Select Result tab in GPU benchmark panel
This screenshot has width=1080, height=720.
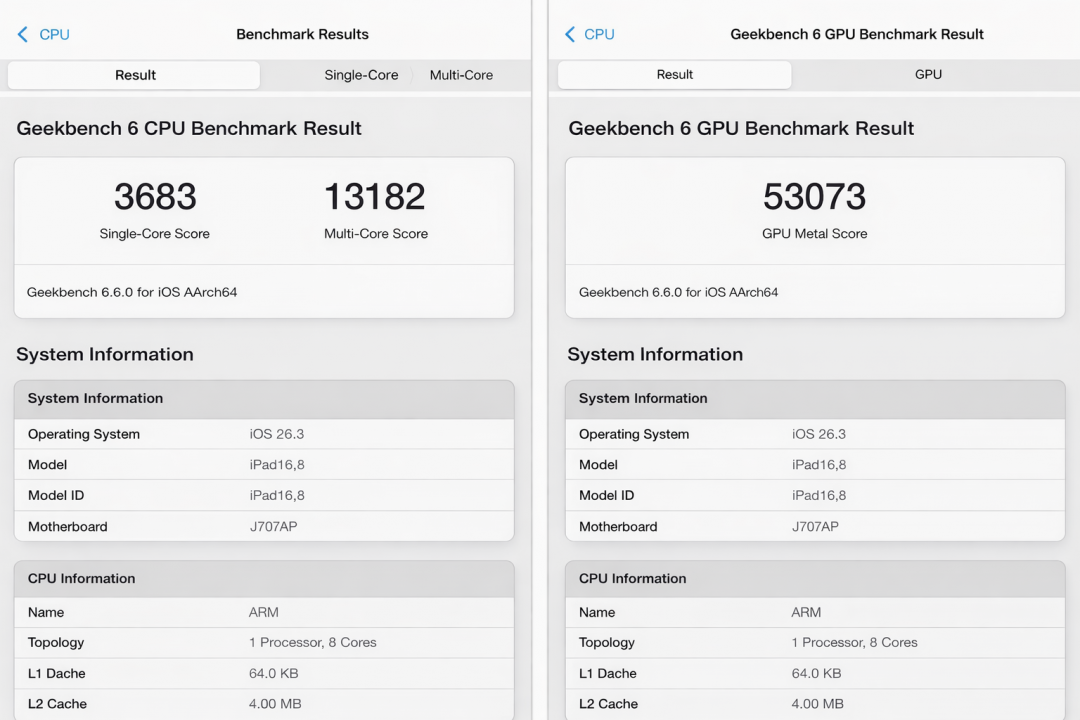(674, 74)
